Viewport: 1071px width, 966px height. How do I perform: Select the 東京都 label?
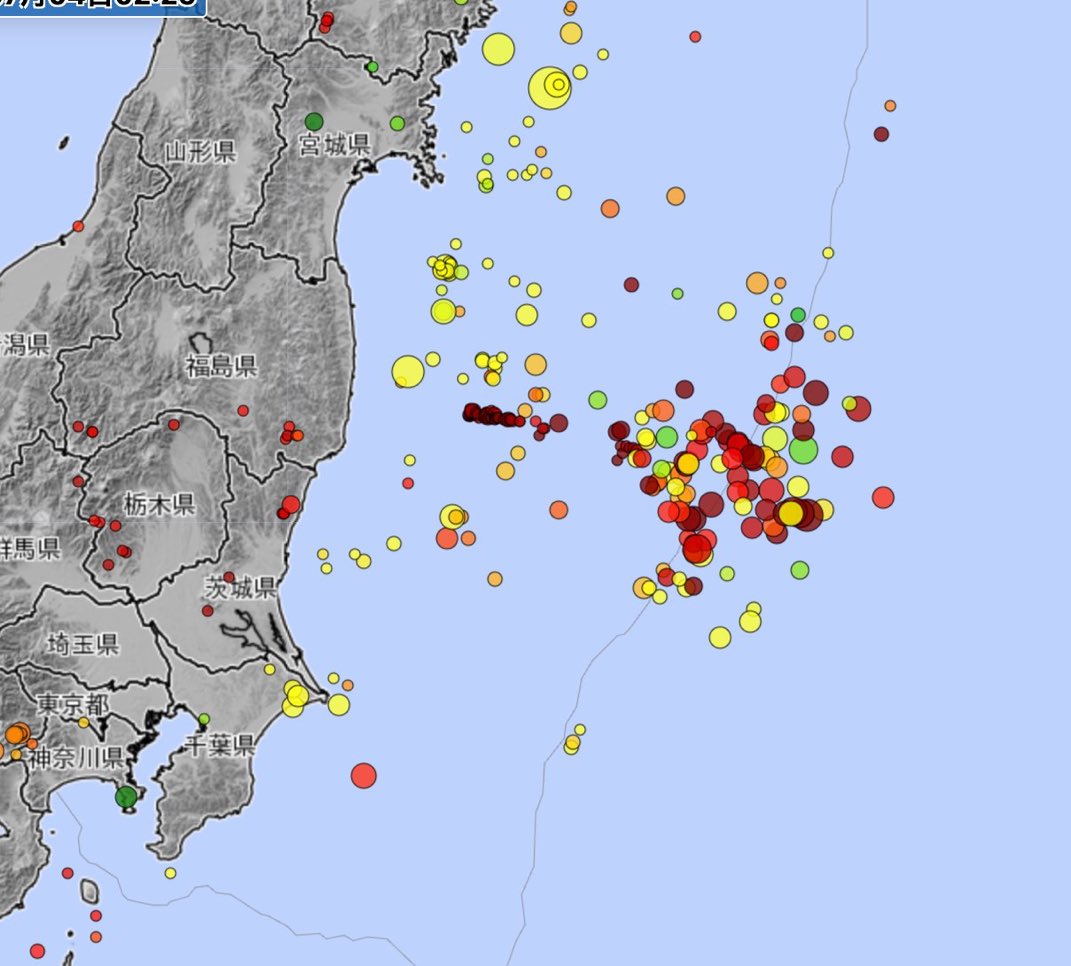[72, 704]
